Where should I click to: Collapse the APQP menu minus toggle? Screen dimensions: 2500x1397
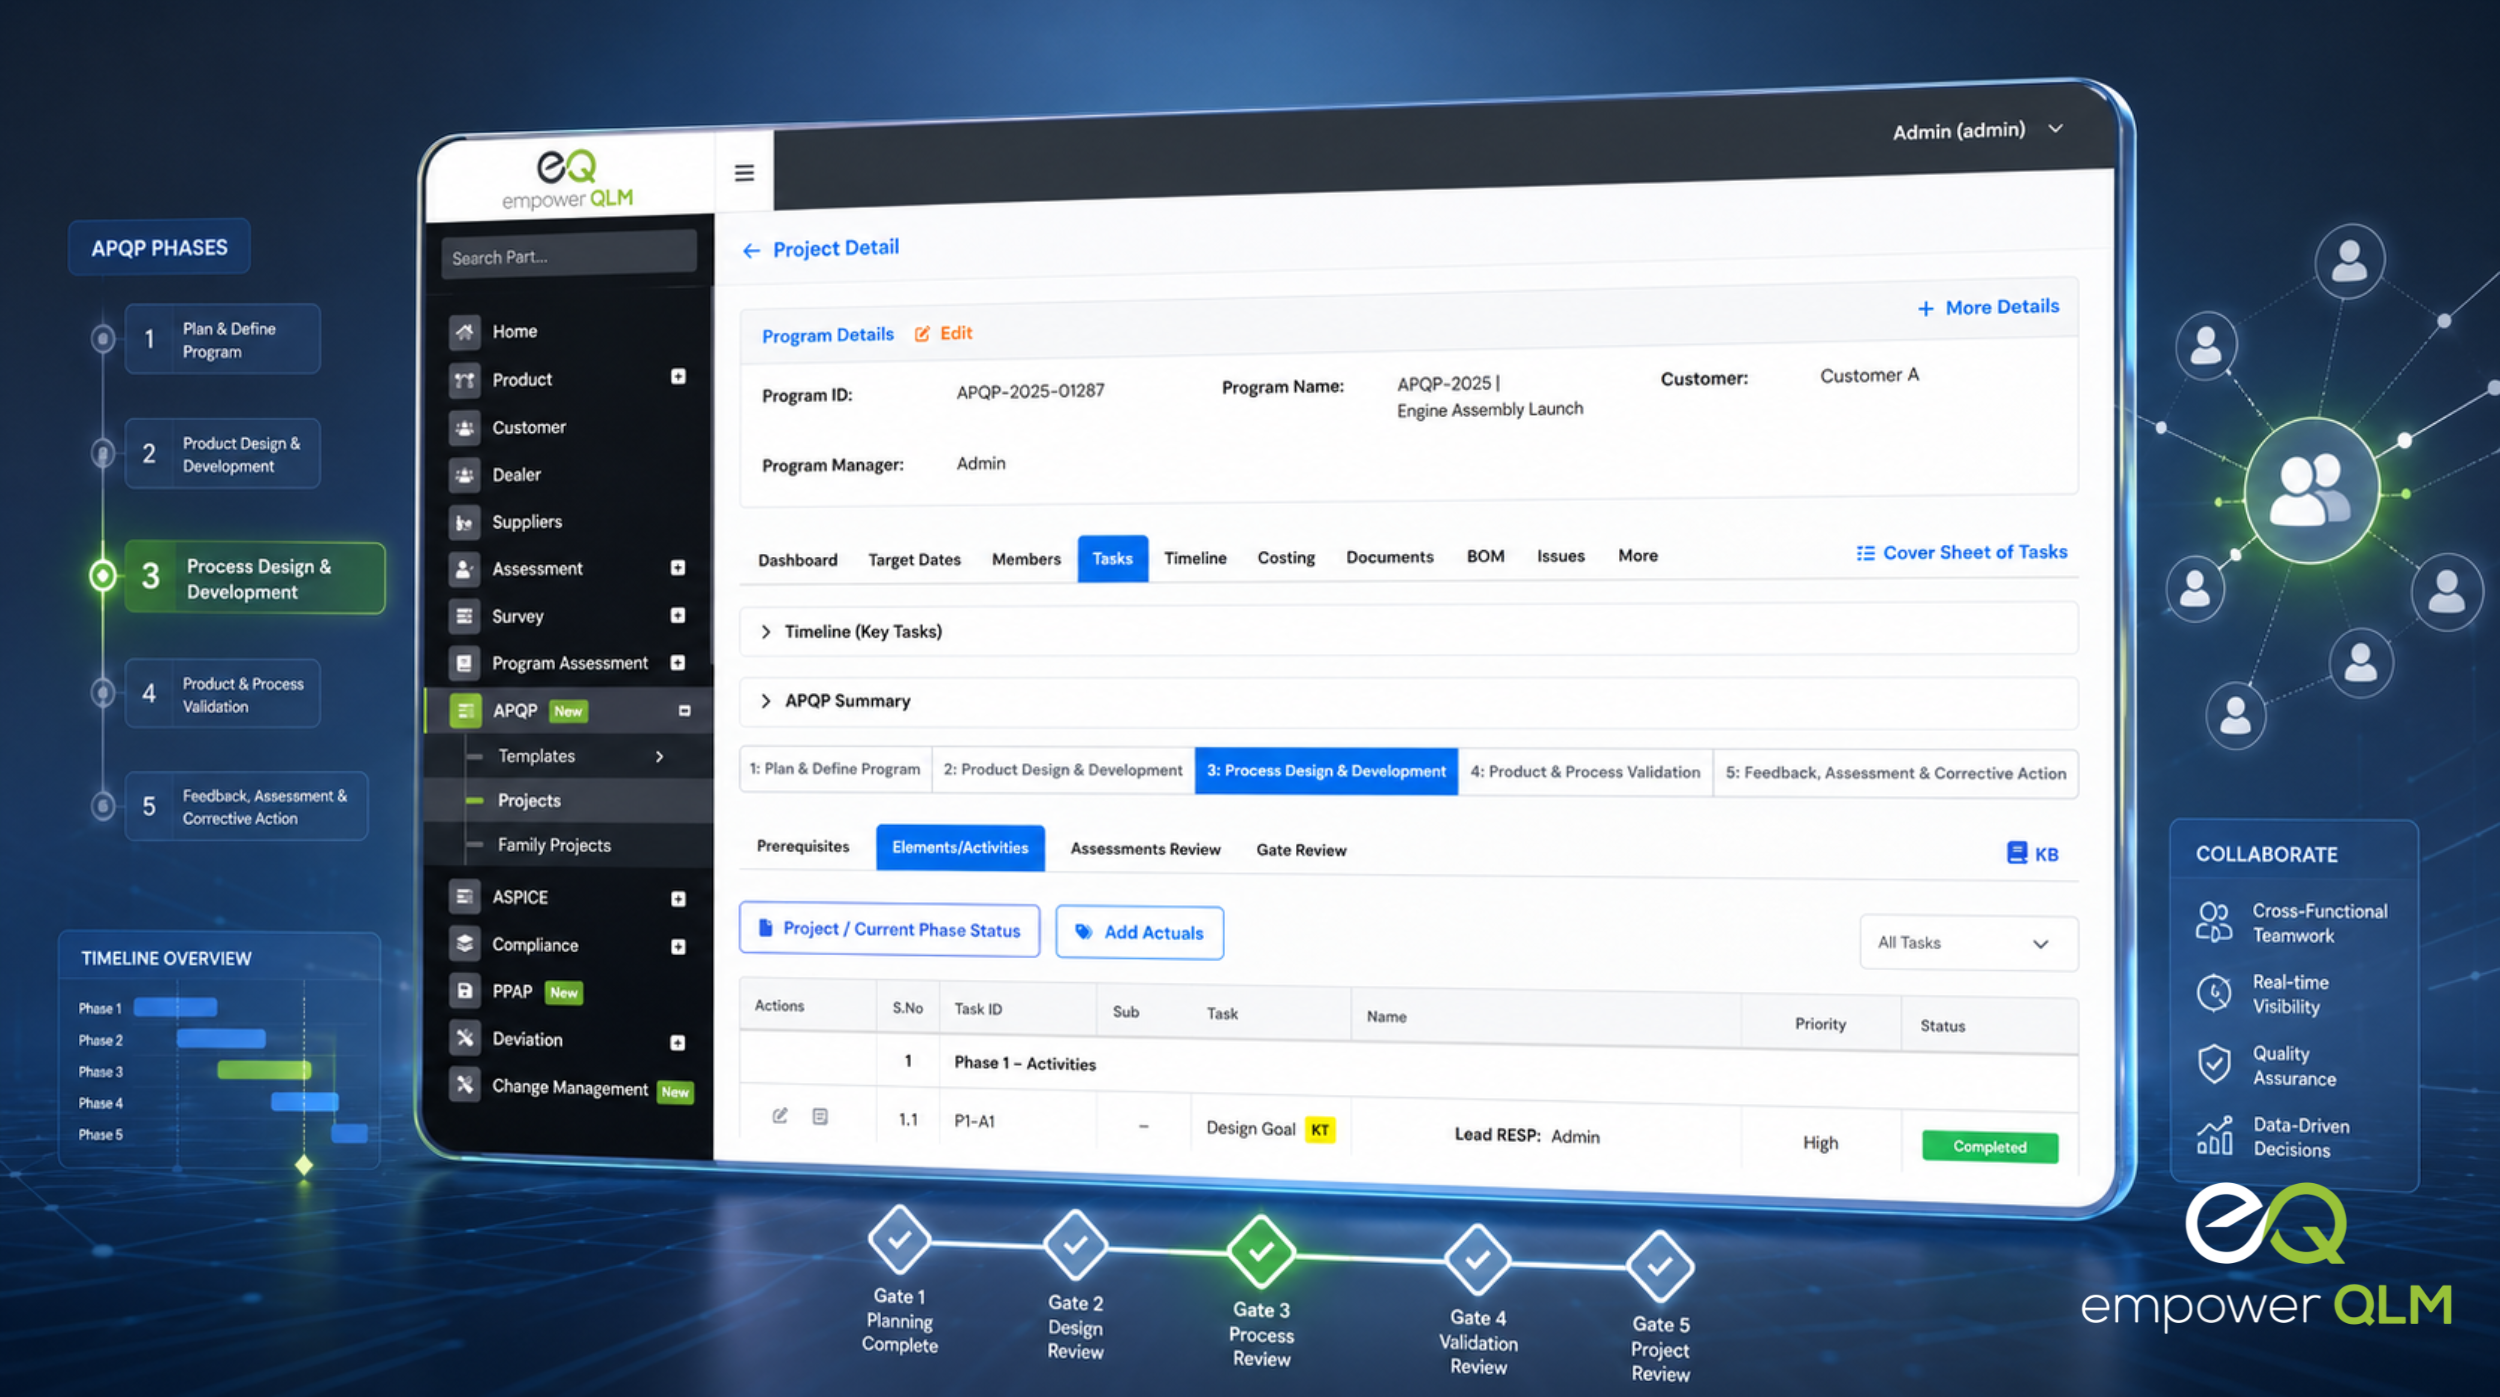685,711
